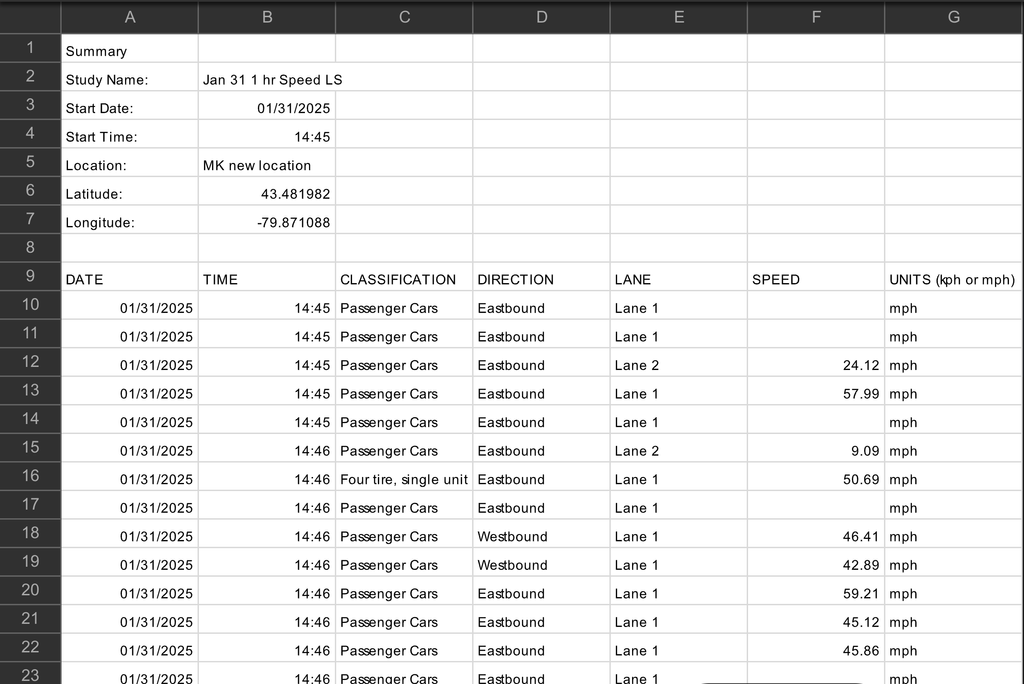Select column header A
The height and width of the screenshot is (684, 1024).
pyautogui.click(x=130, y=16)
